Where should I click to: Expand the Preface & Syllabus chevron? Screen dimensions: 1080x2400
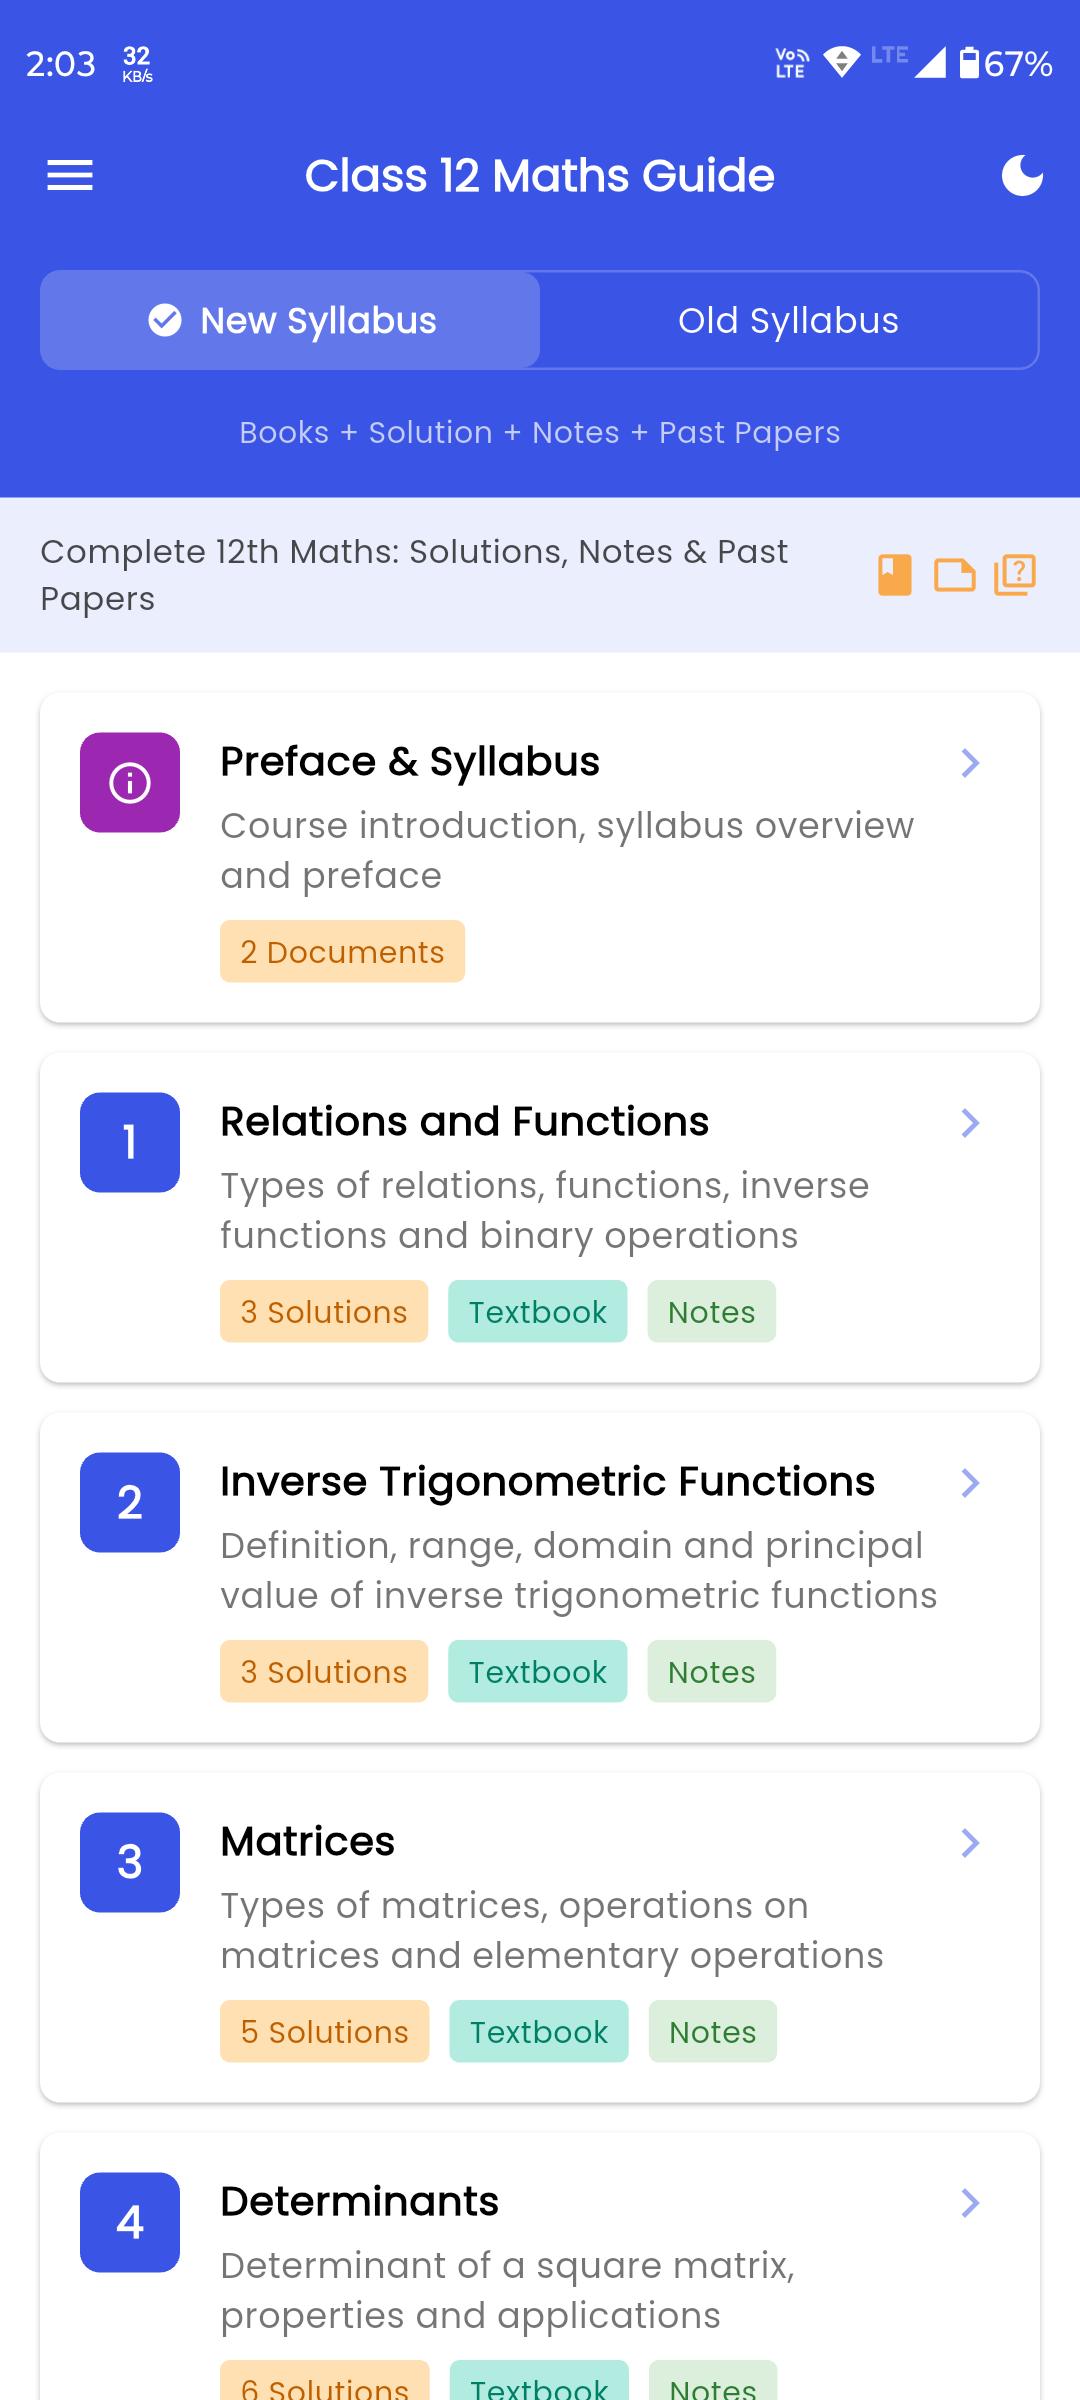point(969,763)
